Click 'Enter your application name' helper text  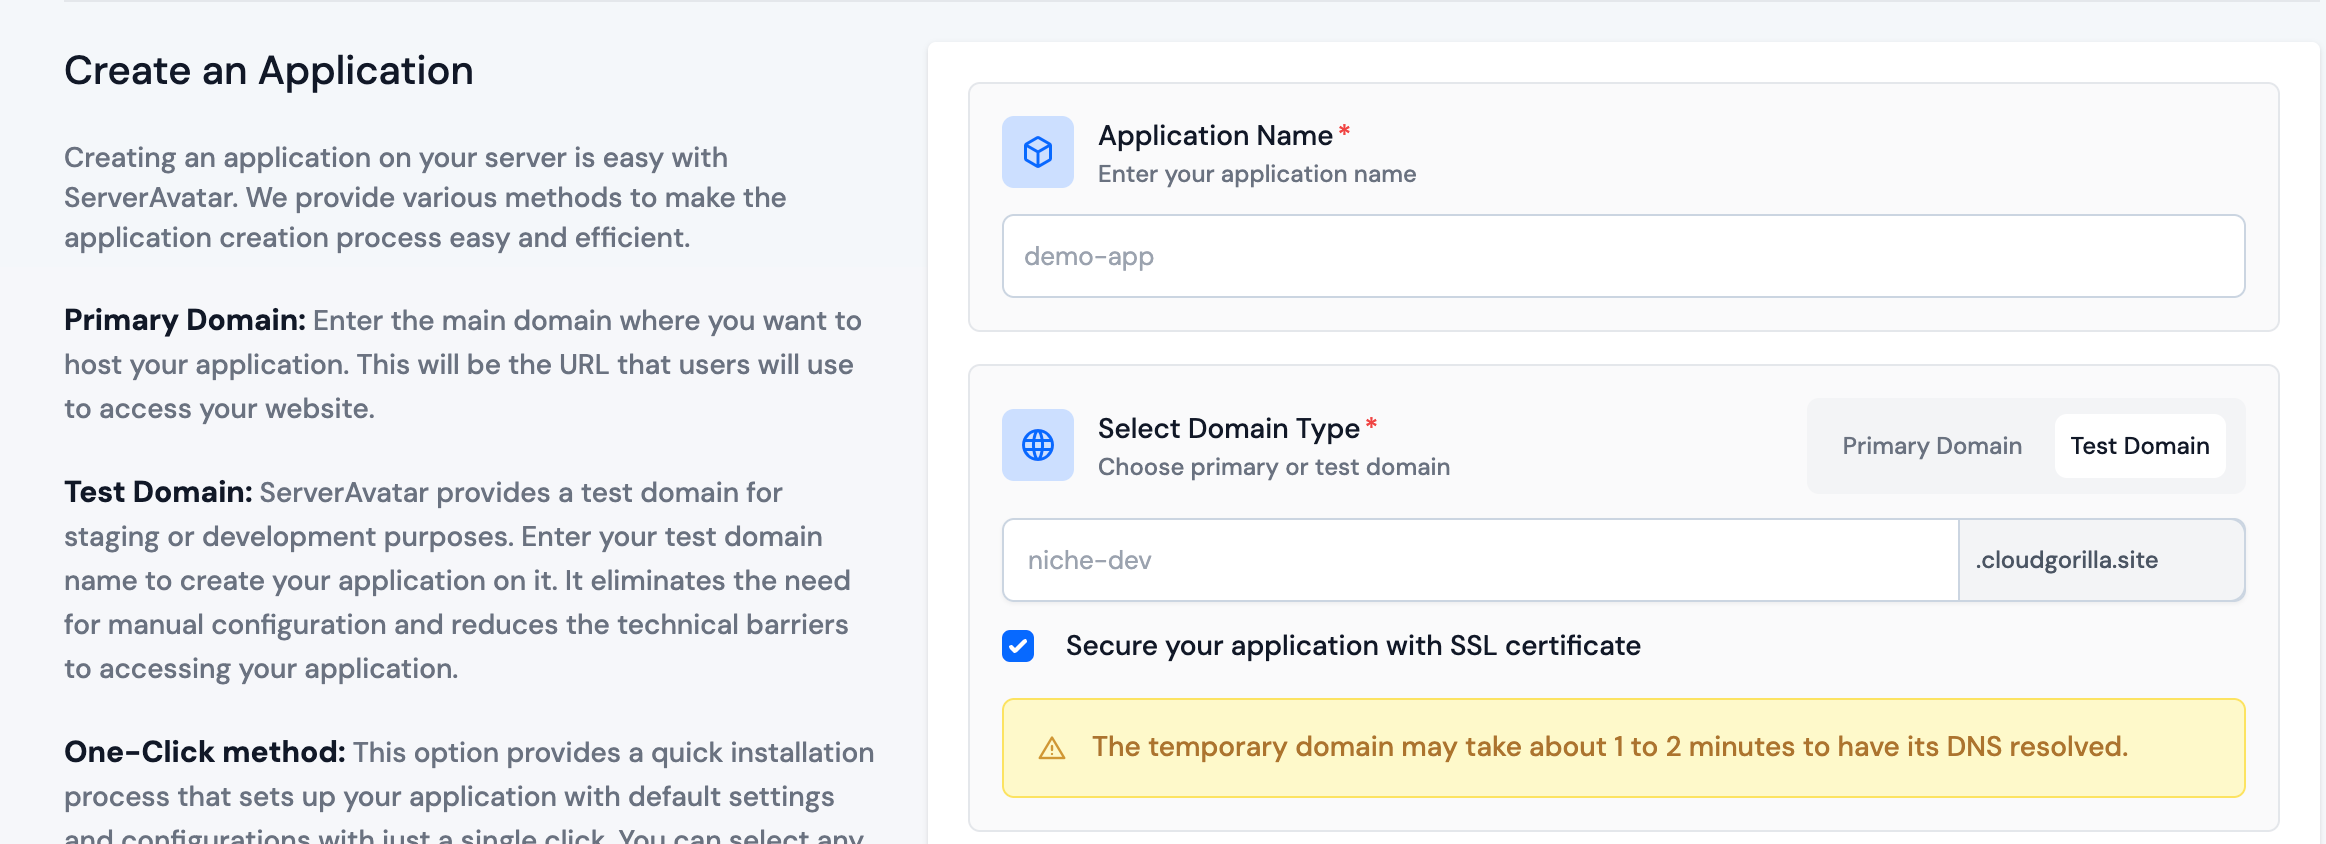point(1257,174)
